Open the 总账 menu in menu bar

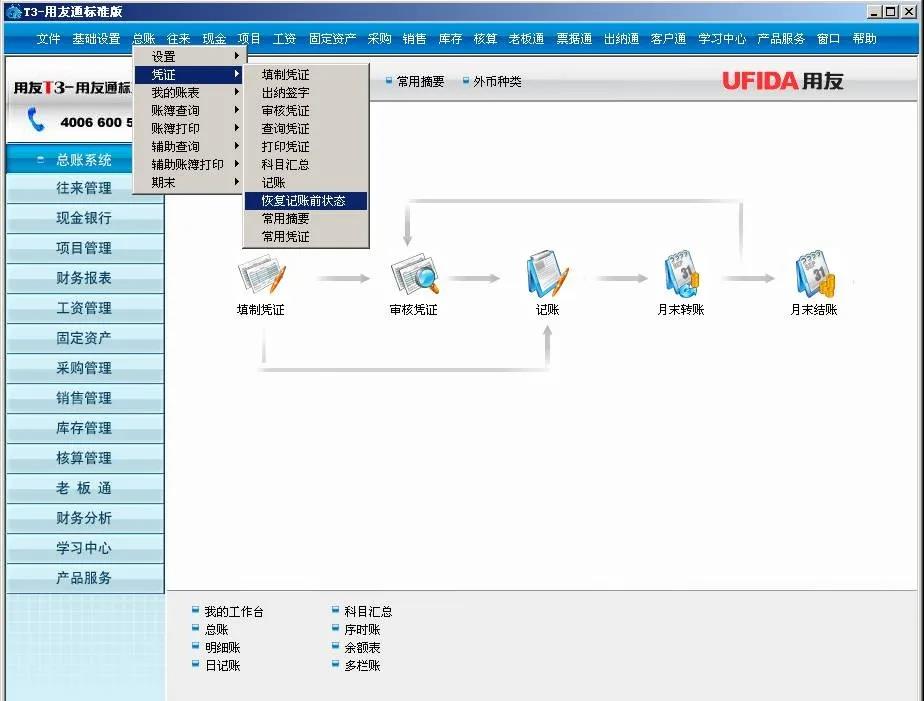click(x=144, y=39)
